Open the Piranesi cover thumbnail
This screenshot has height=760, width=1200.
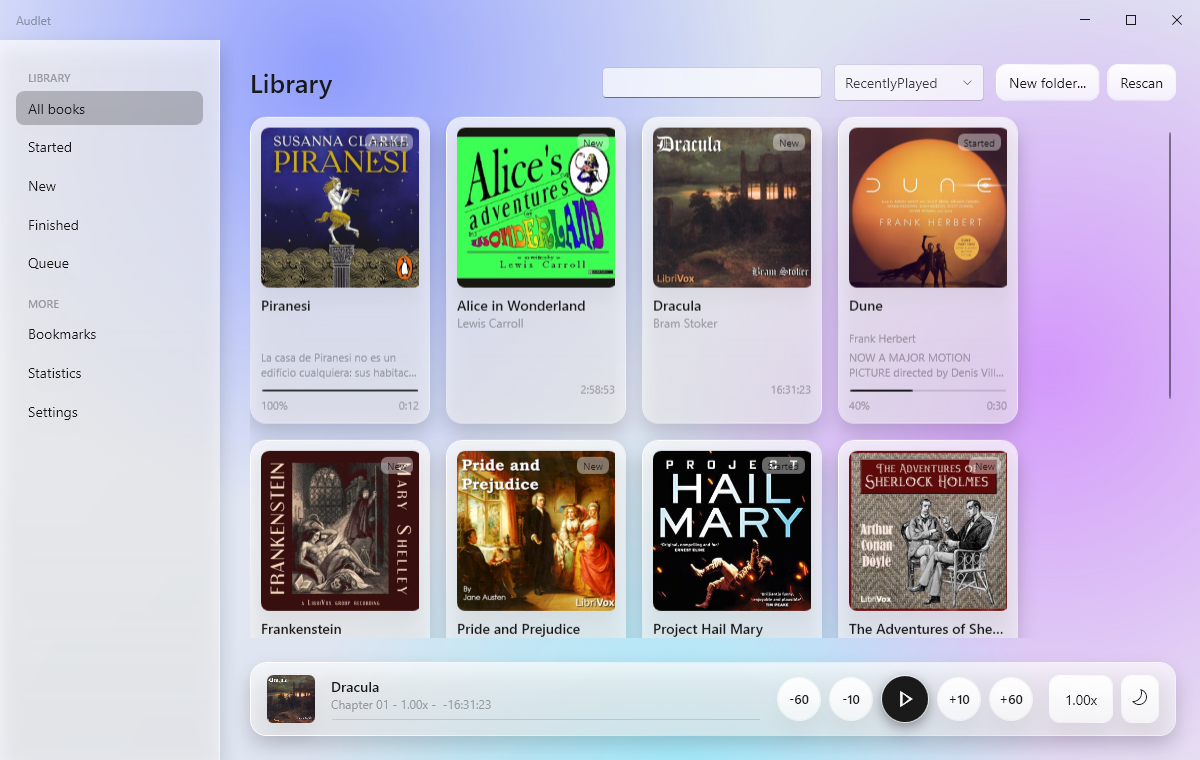(x=340, y=208)
